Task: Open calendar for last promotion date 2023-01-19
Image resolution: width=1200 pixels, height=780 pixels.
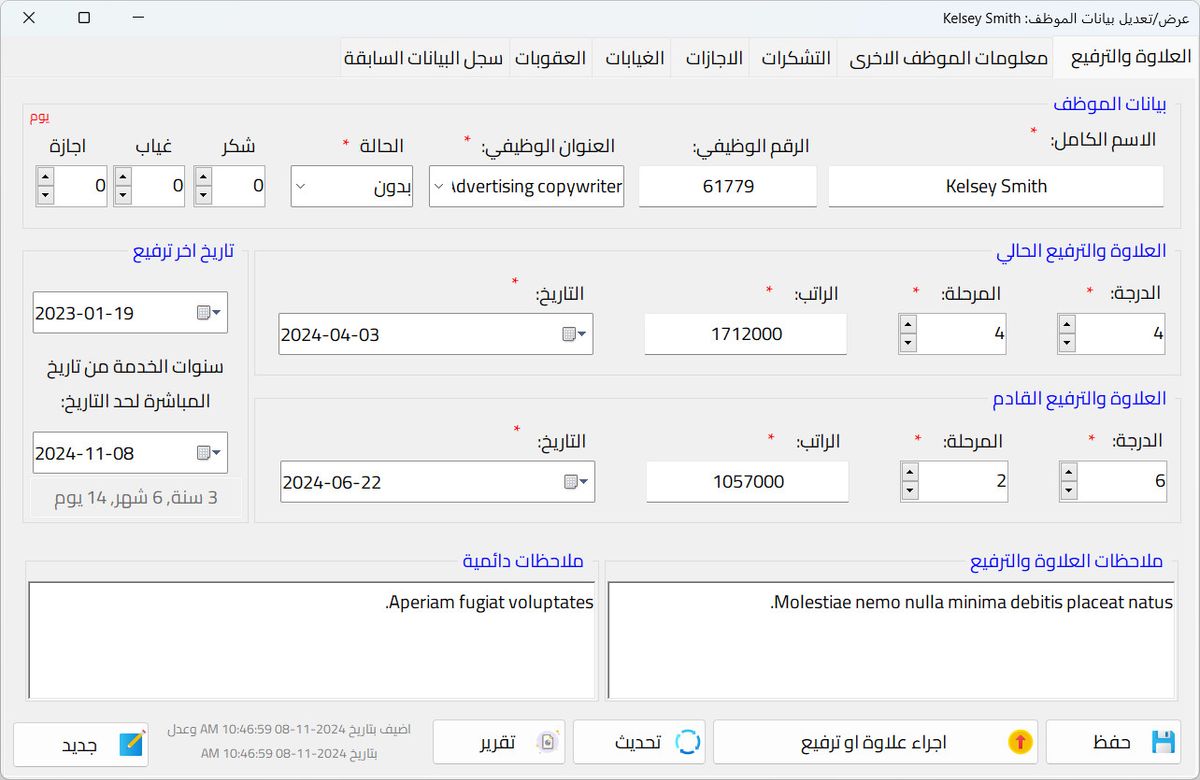Action: pyautogui.click(x=209, y=313)
